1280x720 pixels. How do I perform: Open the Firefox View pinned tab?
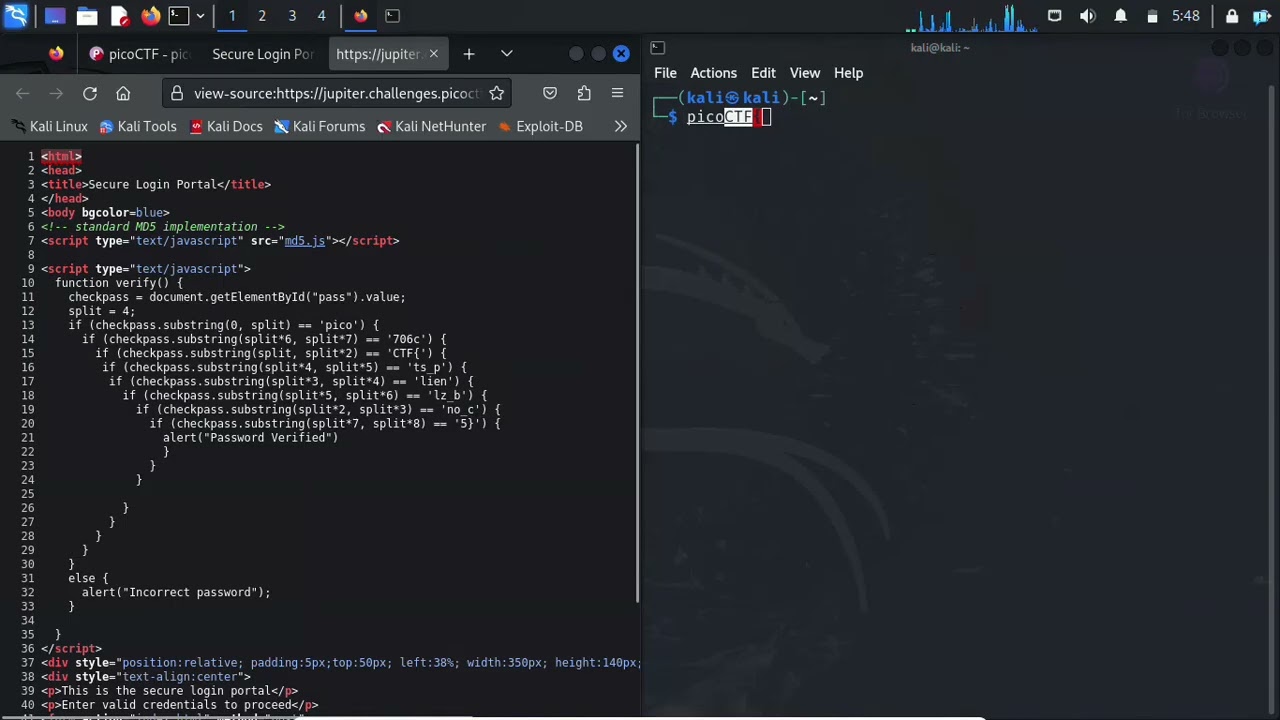tap(56, 54)
